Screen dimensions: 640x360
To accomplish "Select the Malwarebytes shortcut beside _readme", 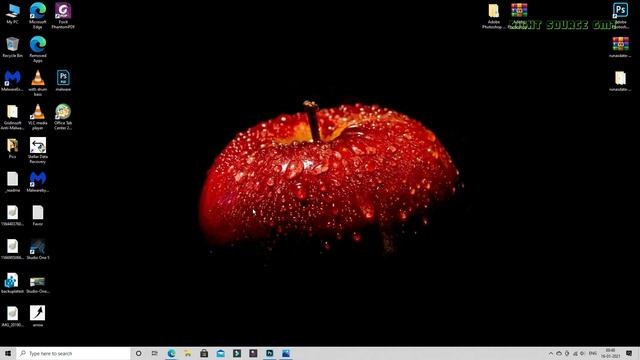I will 38,182.
